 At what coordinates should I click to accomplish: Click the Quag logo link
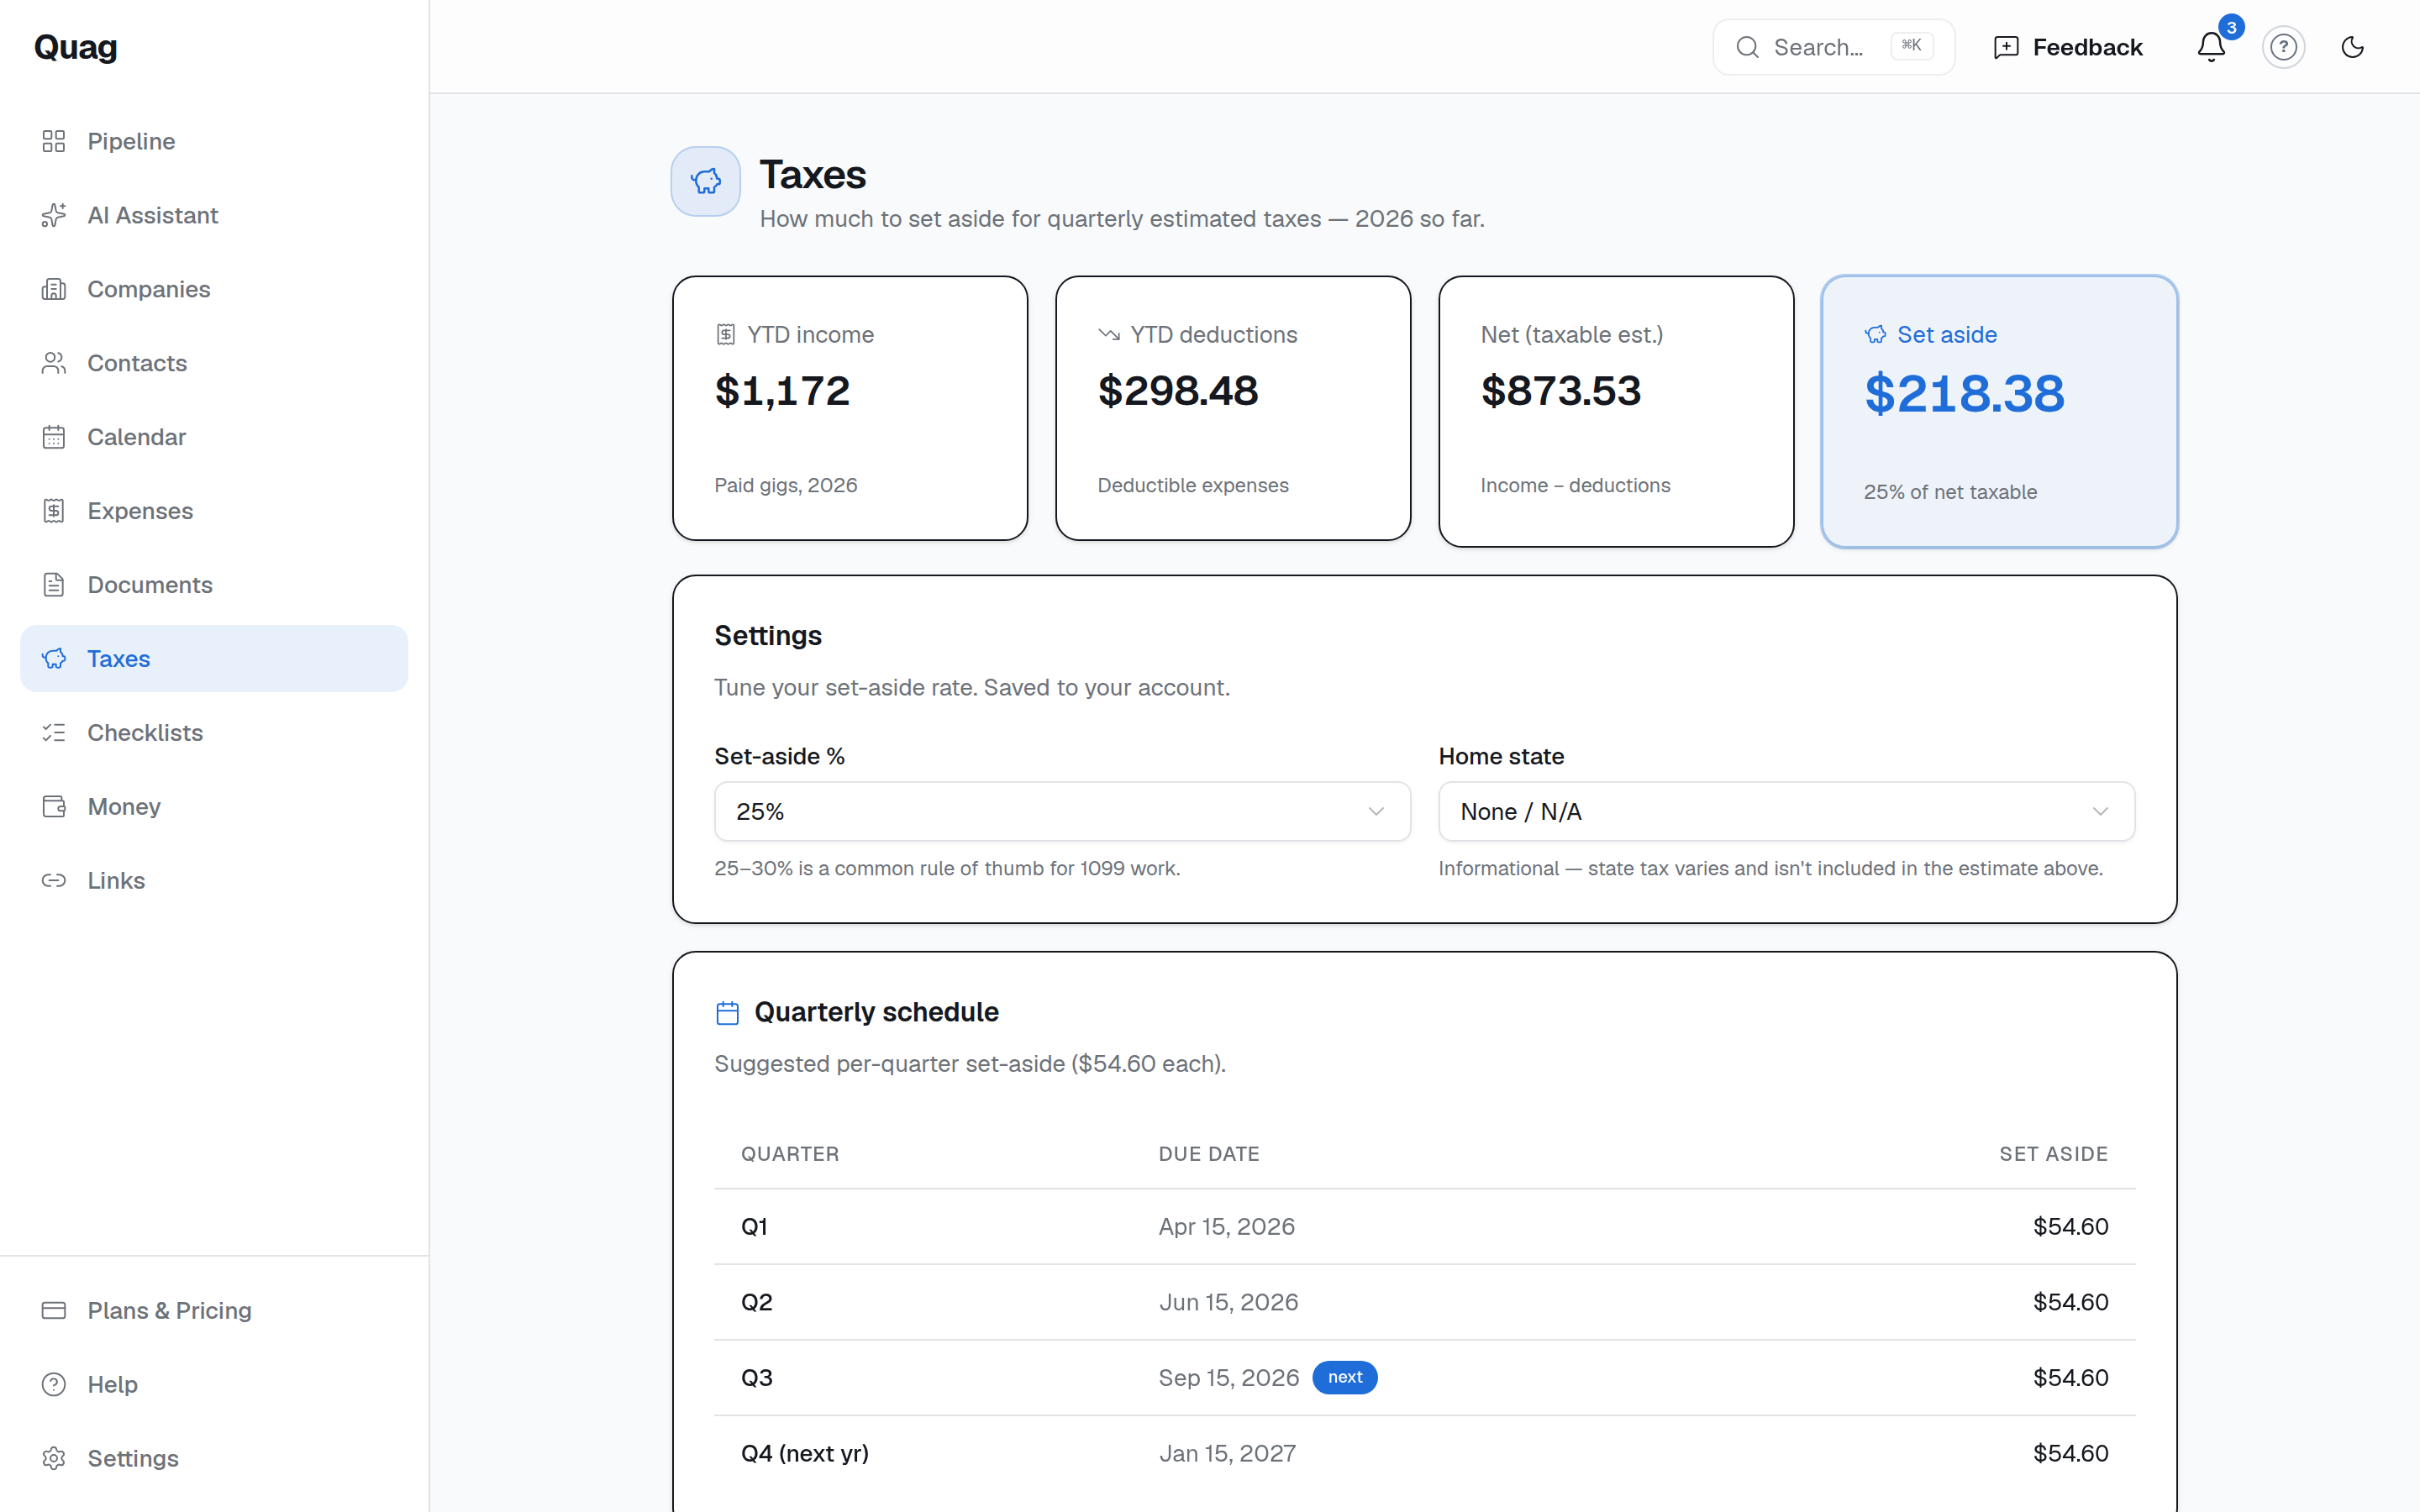coord(76,47)
